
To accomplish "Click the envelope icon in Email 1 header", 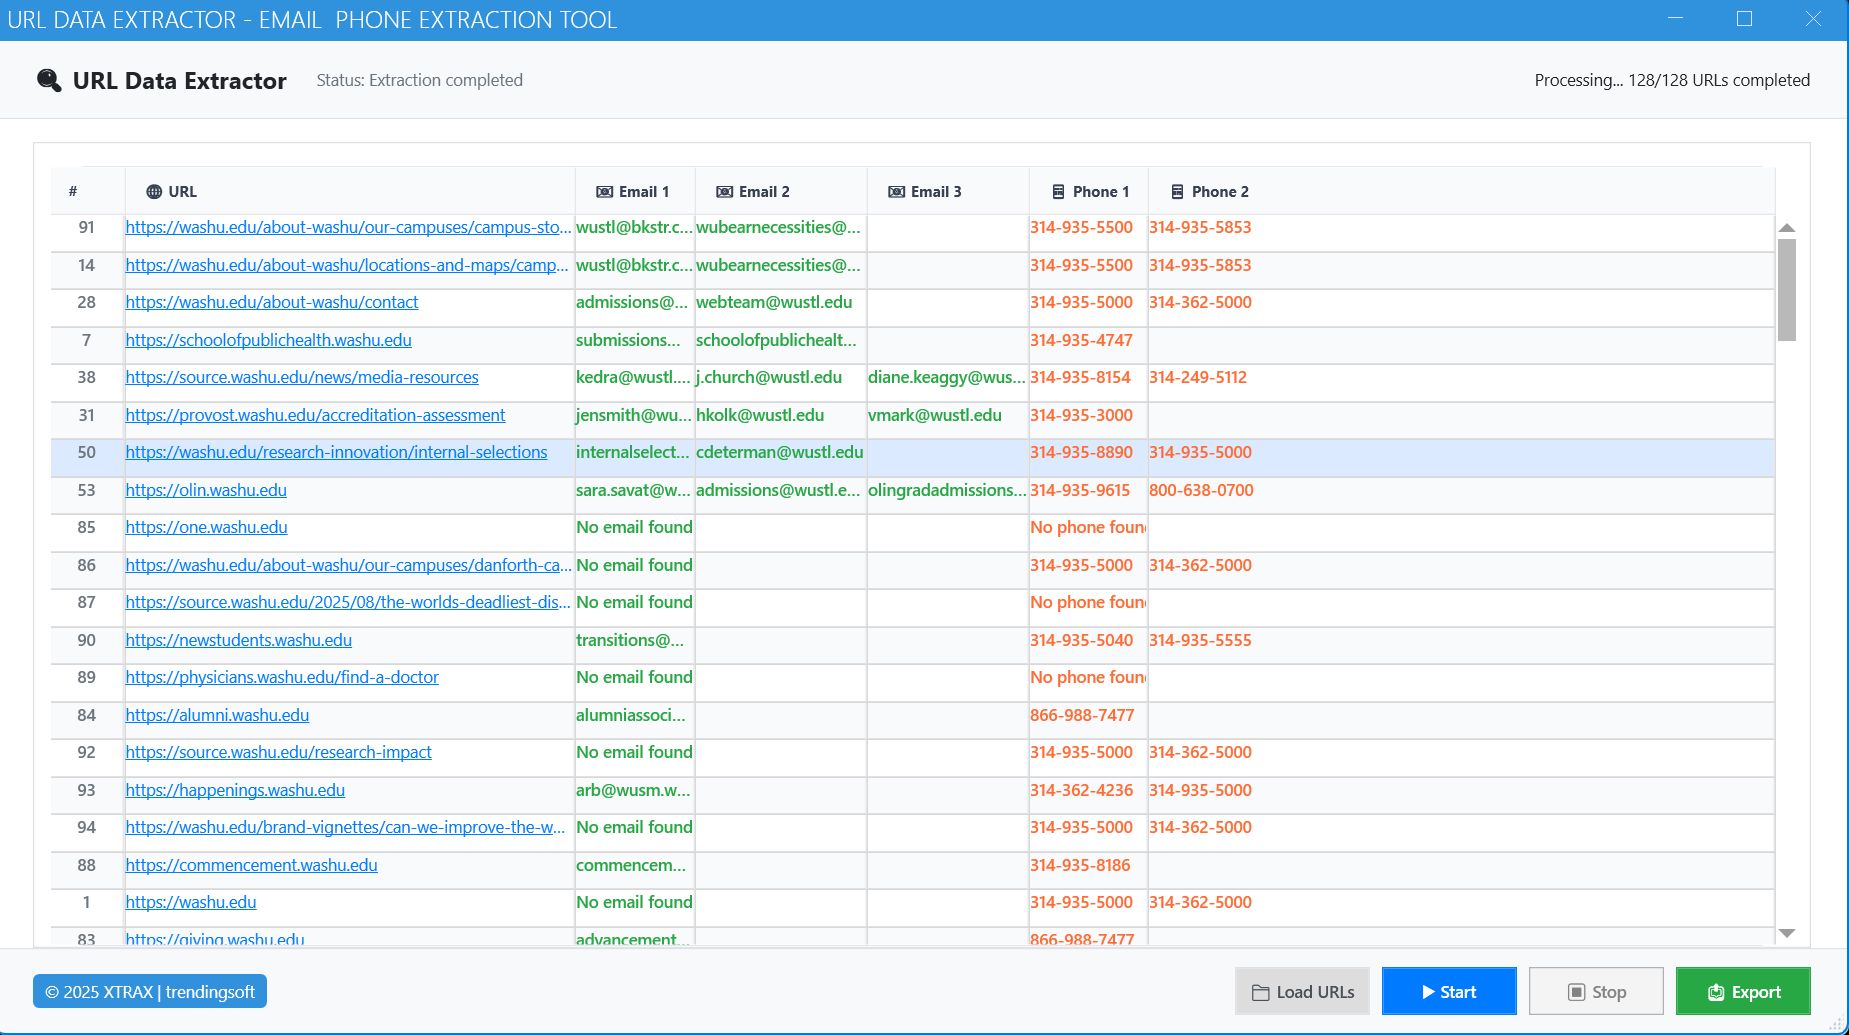I will click(604, 192).
